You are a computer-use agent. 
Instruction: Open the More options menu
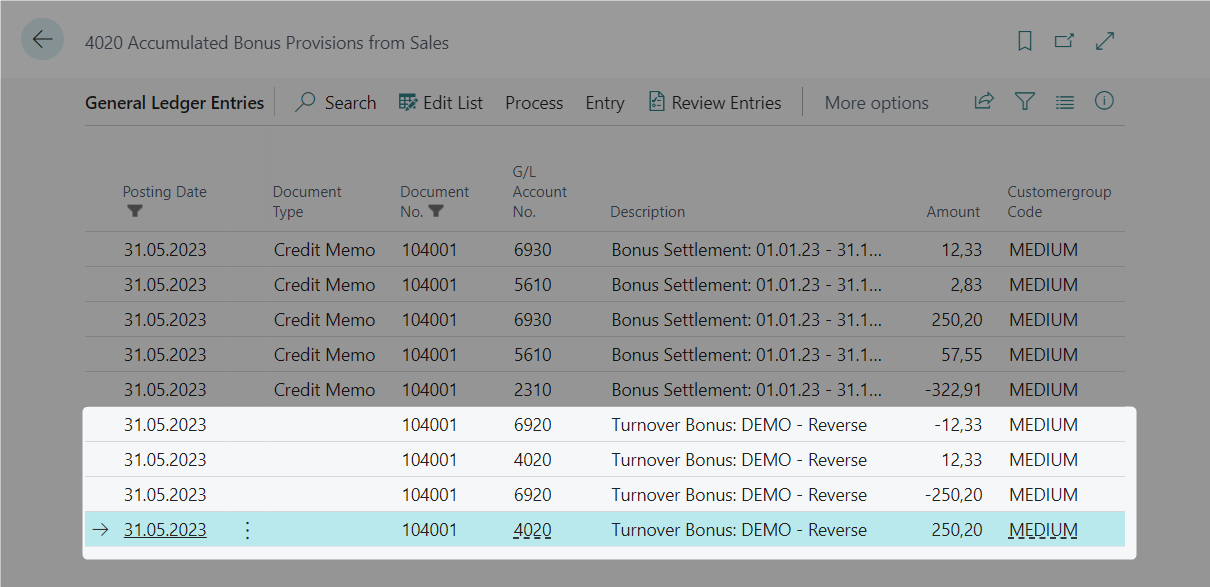[x=876, y=102]
